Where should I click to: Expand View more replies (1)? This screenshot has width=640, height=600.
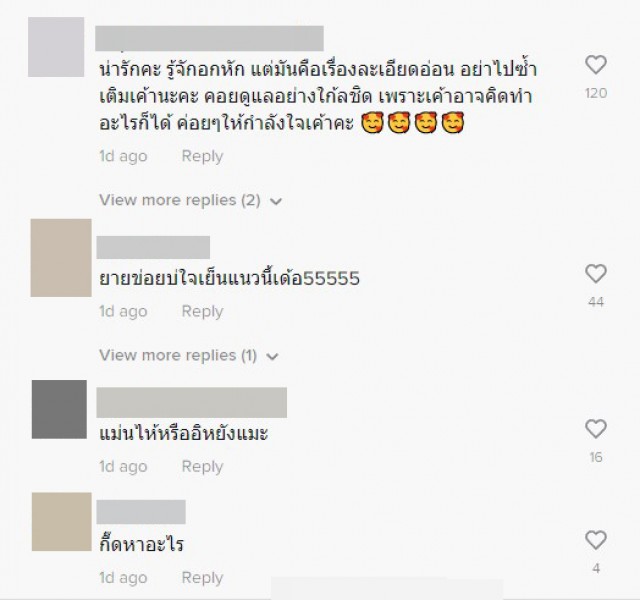click(x=189, y=356)
